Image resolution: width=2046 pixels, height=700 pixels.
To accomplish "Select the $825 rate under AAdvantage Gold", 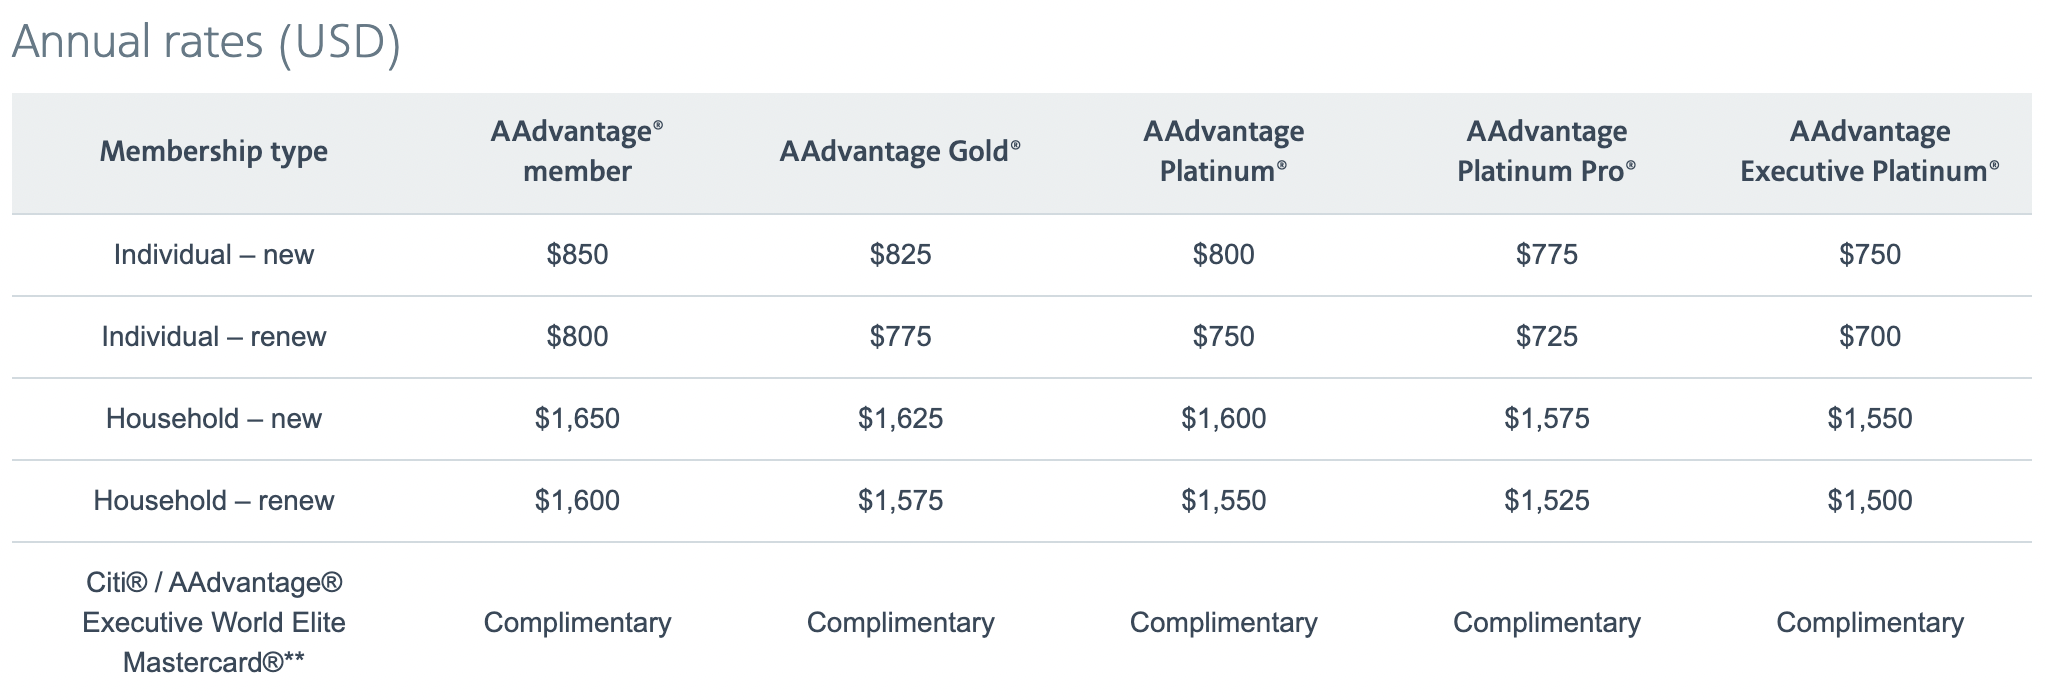I will [900, 255].
